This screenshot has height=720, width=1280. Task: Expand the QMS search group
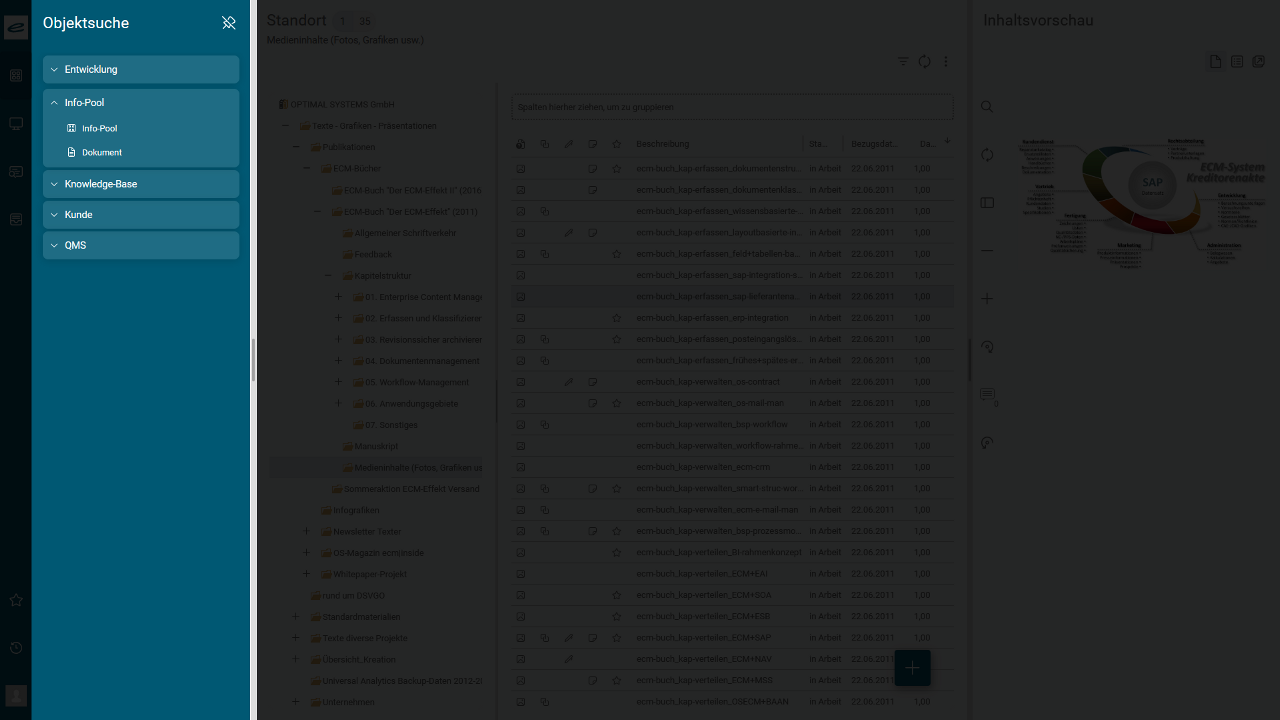click(140, 245)
